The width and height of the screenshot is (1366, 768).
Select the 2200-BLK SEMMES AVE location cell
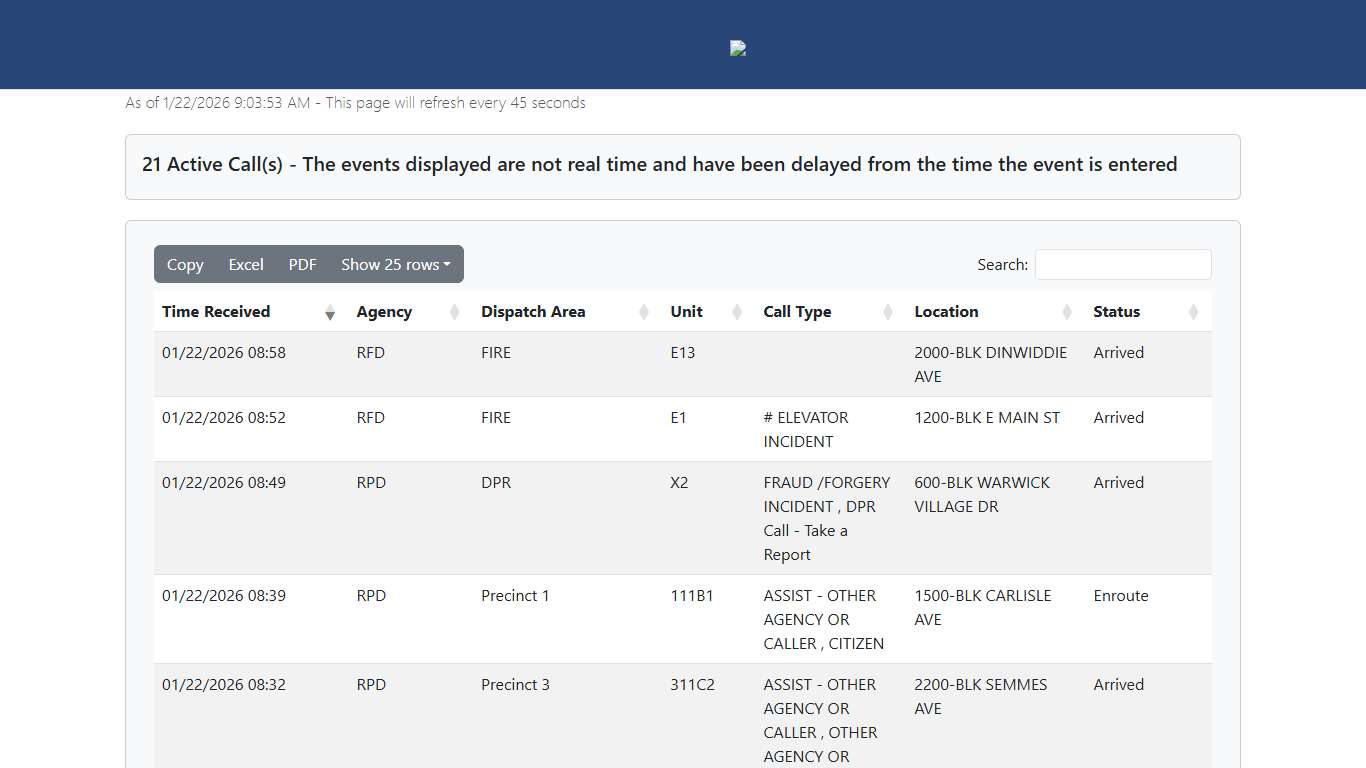coord(980,696)
